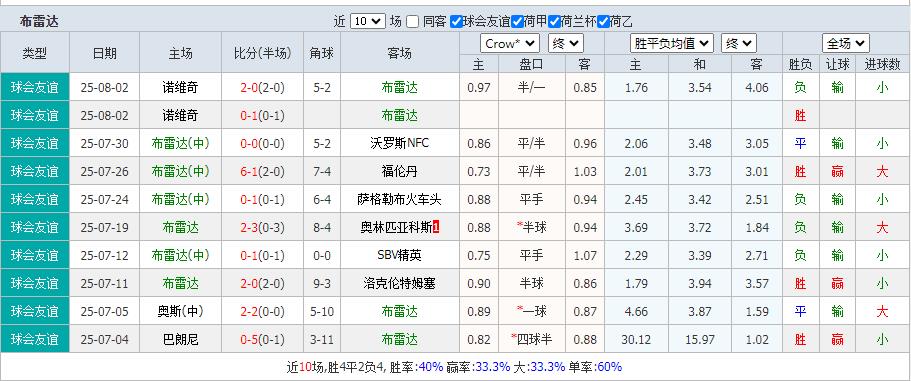Click the corner count 5-10 in the 奥斯 row
Screen dimensions: 911x381
[x=322, y=311]
